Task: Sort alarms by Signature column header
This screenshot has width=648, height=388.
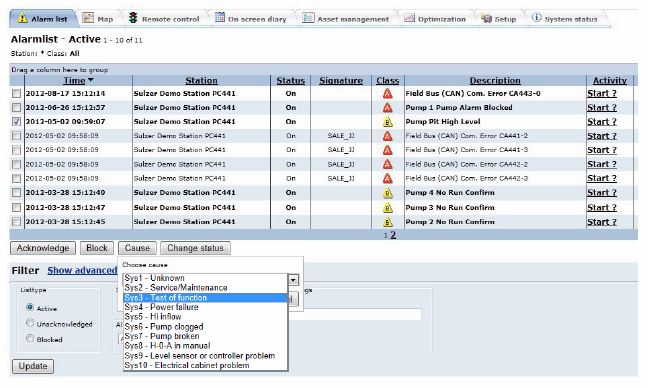Action: 341,81
